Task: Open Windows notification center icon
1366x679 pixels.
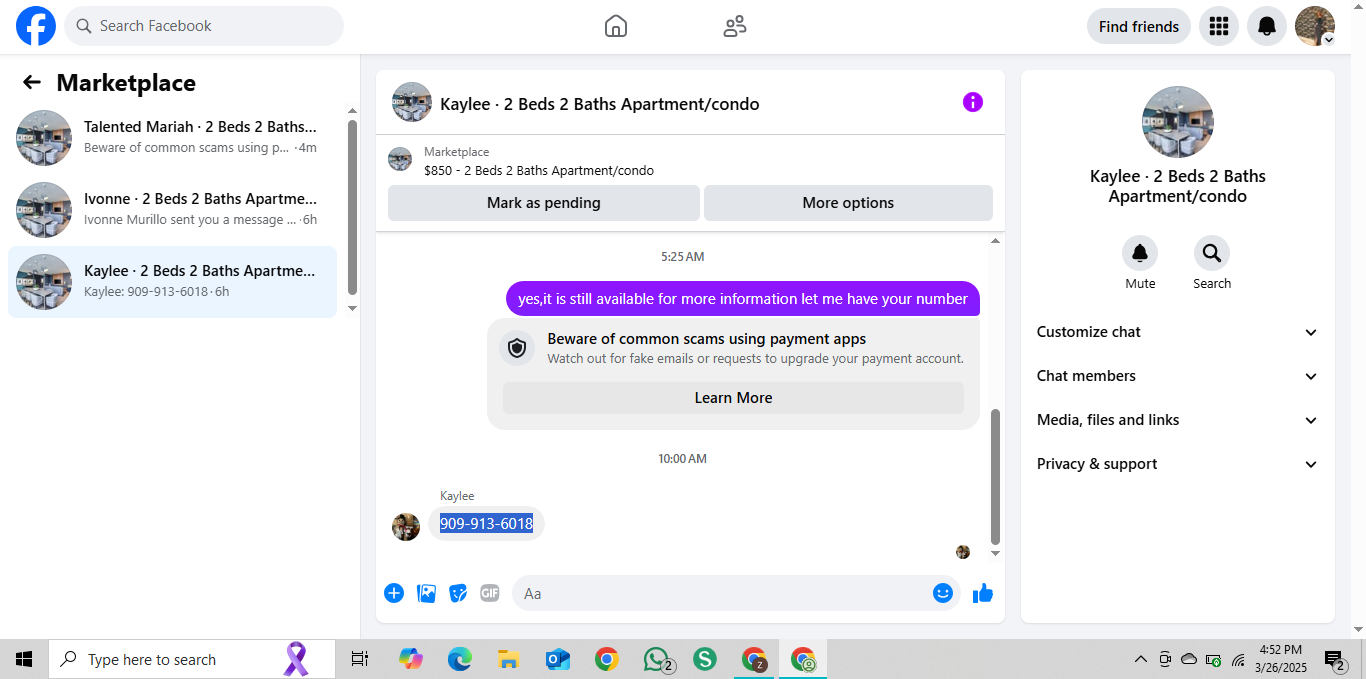Action: [x=1334, y=659]
